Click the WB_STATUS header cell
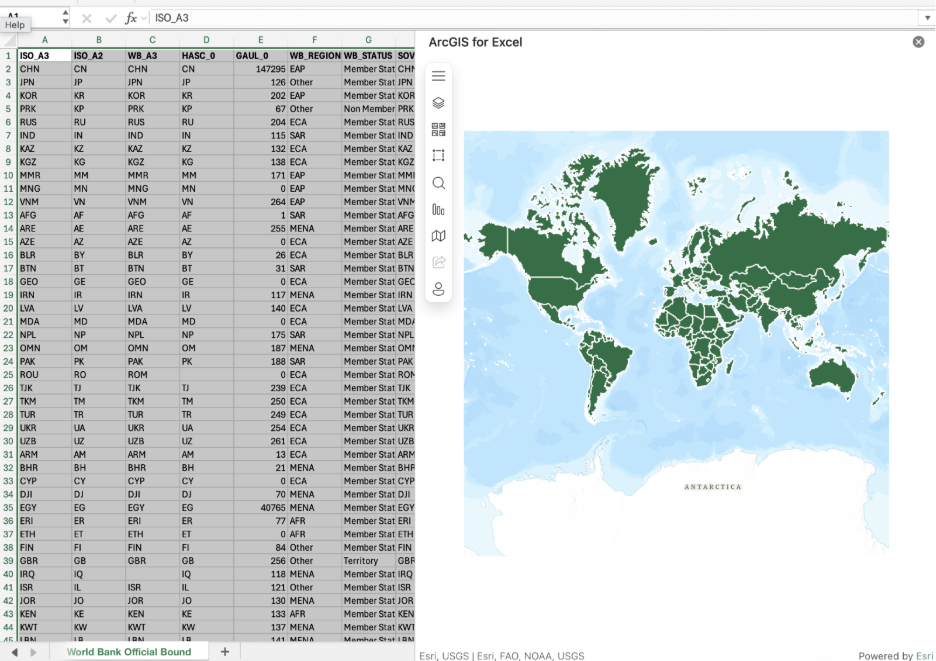 (x=368, y=56)
